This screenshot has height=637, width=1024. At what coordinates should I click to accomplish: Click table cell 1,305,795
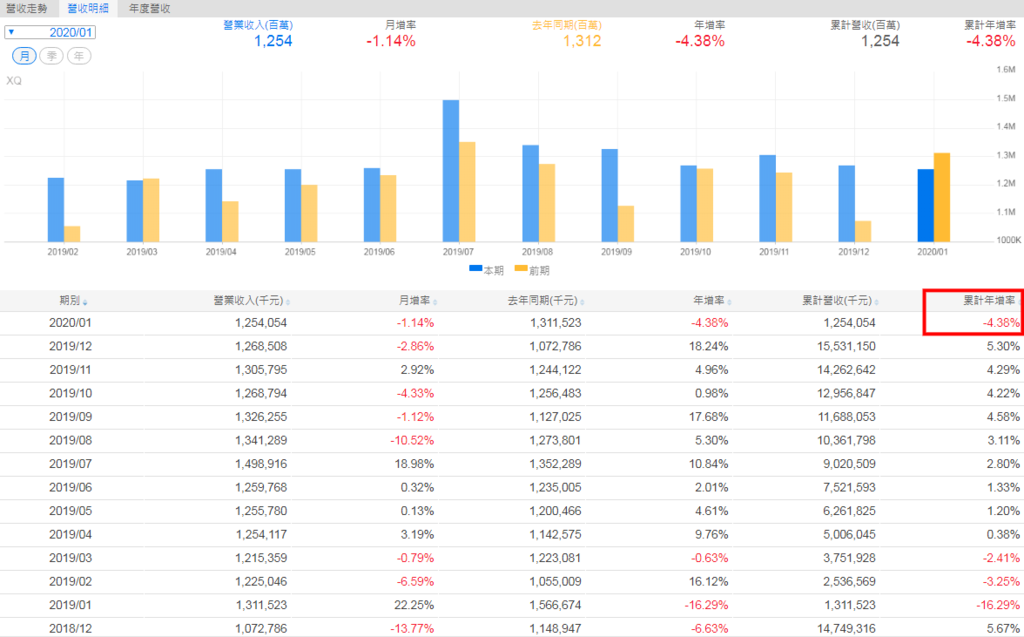[x=261, y=370]
